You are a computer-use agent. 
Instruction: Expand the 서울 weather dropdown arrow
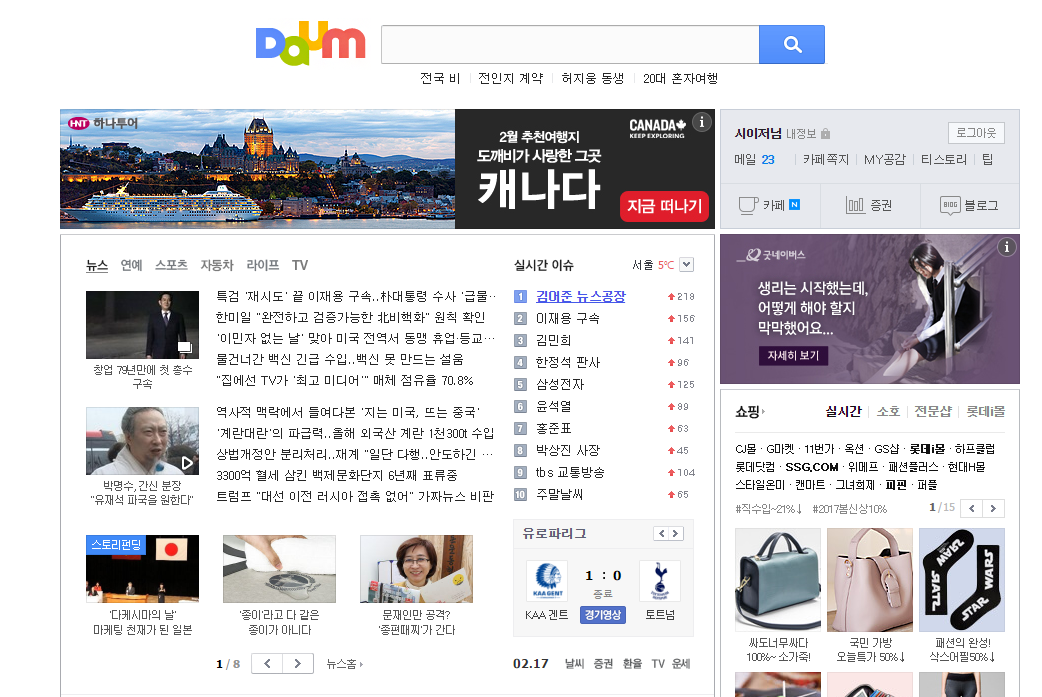coord(686,265)
